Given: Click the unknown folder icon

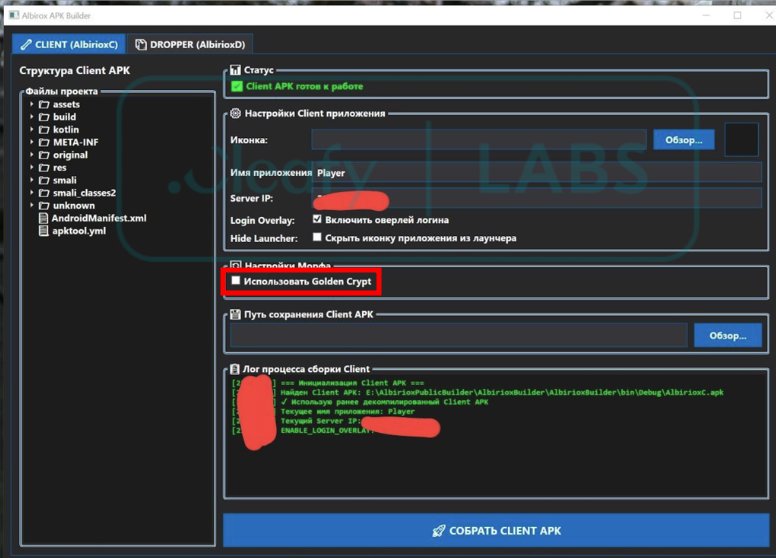Looking at the screenshot, I should [44, 206].
